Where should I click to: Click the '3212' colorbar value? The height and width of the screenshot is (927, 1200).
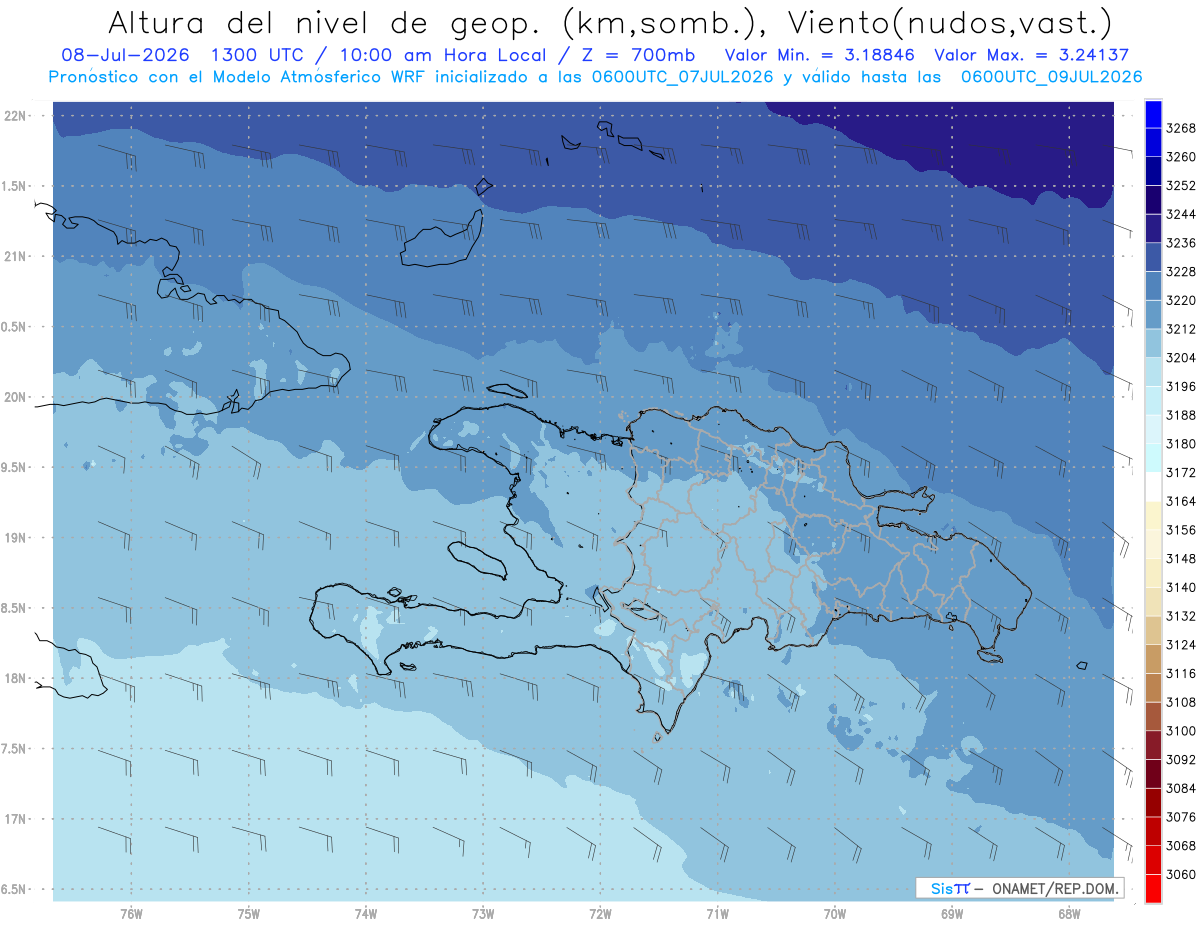[1181, 329]
